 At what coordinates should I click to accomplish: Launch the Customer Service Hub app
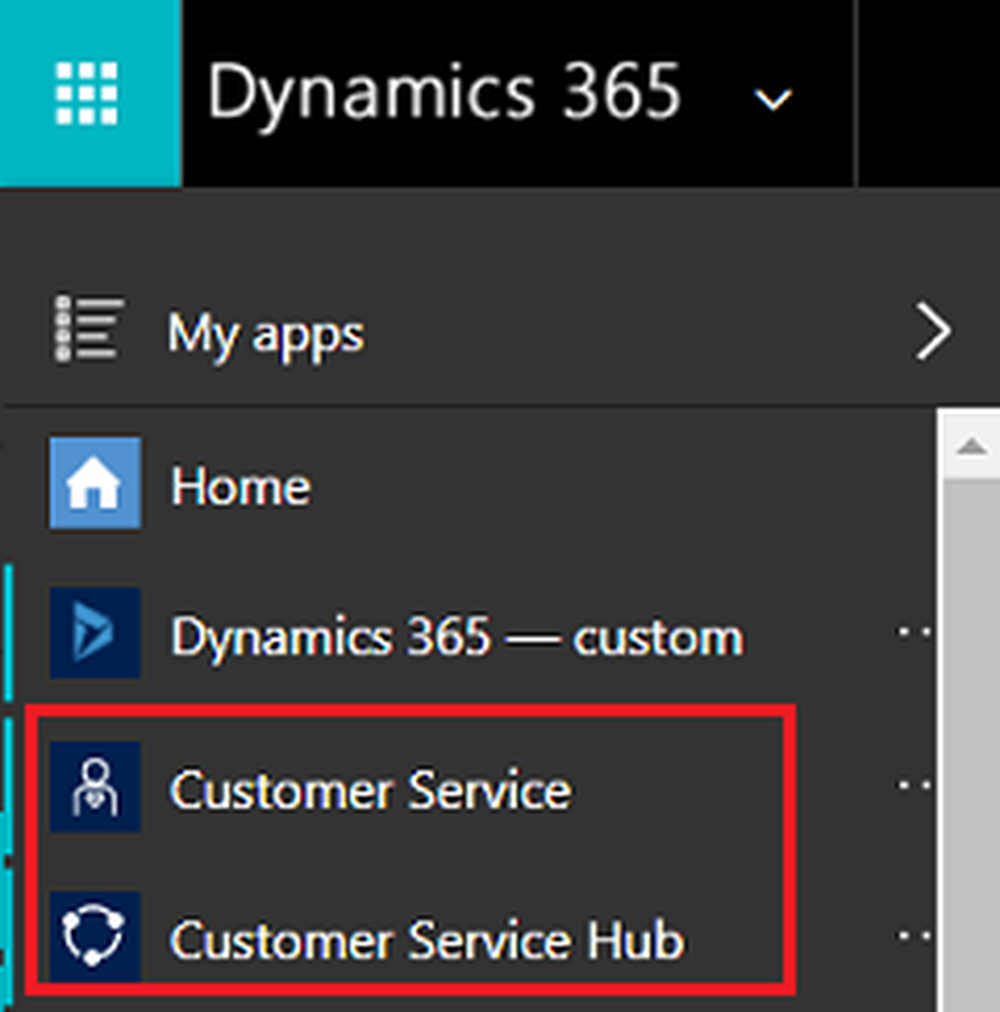click(x=427, y=940)
